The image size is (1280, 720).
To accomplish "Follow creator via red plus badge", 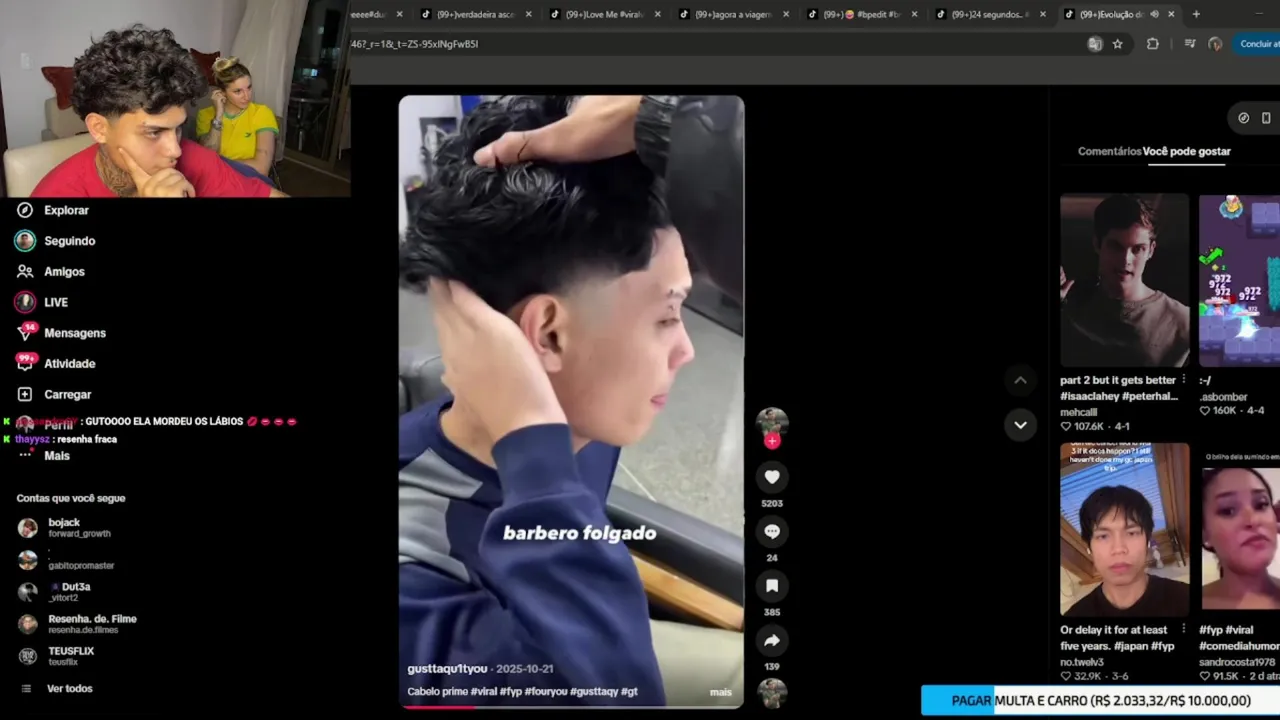I will pos(772,441).
